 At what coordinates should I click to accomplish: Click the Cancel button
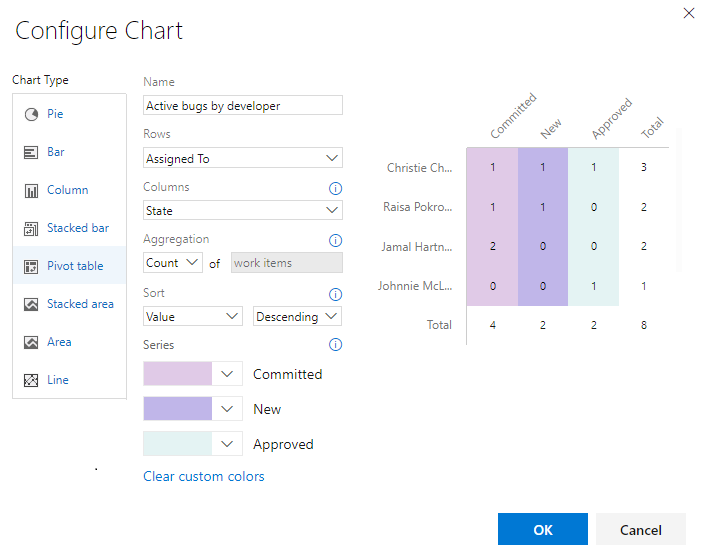click(641, 529)
